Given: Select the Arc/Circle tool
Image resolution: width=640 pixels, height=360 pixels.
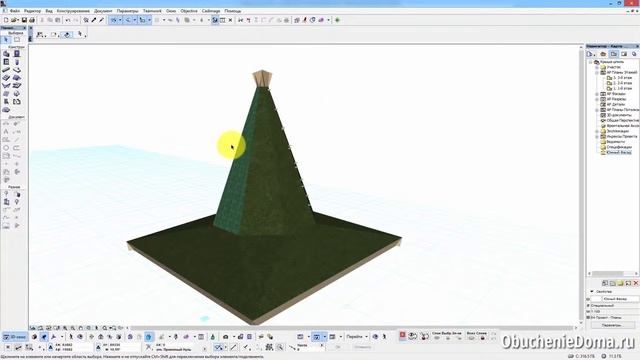Looking at the screenshot, I should pos(6,148).
